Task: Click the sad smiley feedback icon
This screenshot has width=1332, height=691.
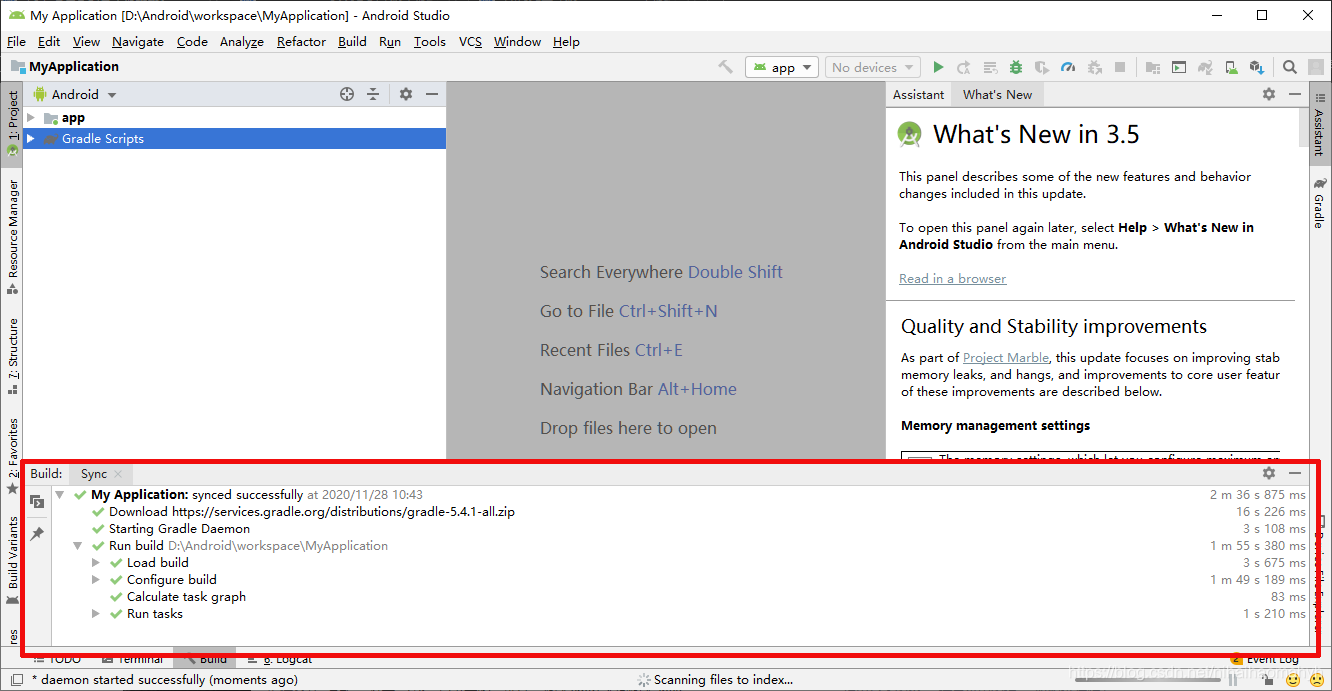Action: click(1317, 680)
